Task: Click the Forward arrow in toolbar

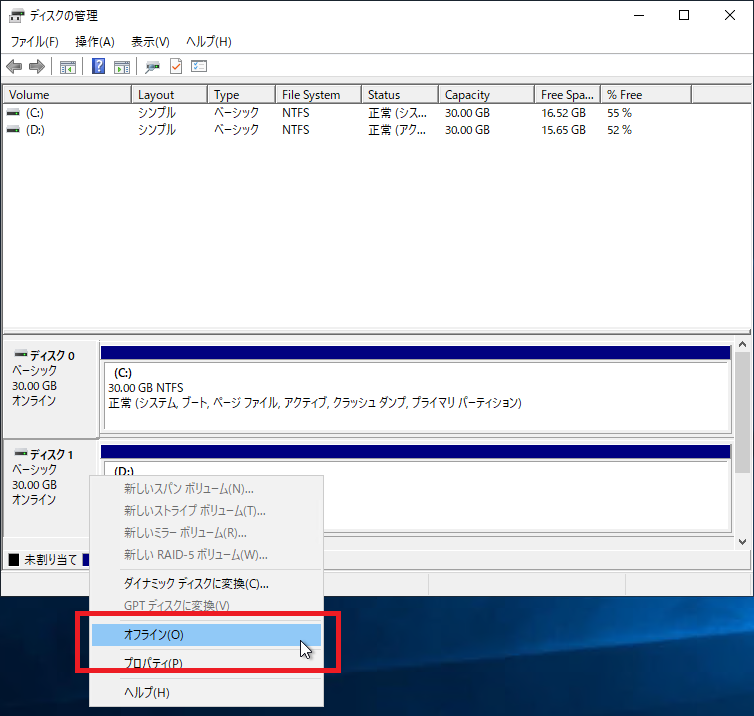Action: 37,67
